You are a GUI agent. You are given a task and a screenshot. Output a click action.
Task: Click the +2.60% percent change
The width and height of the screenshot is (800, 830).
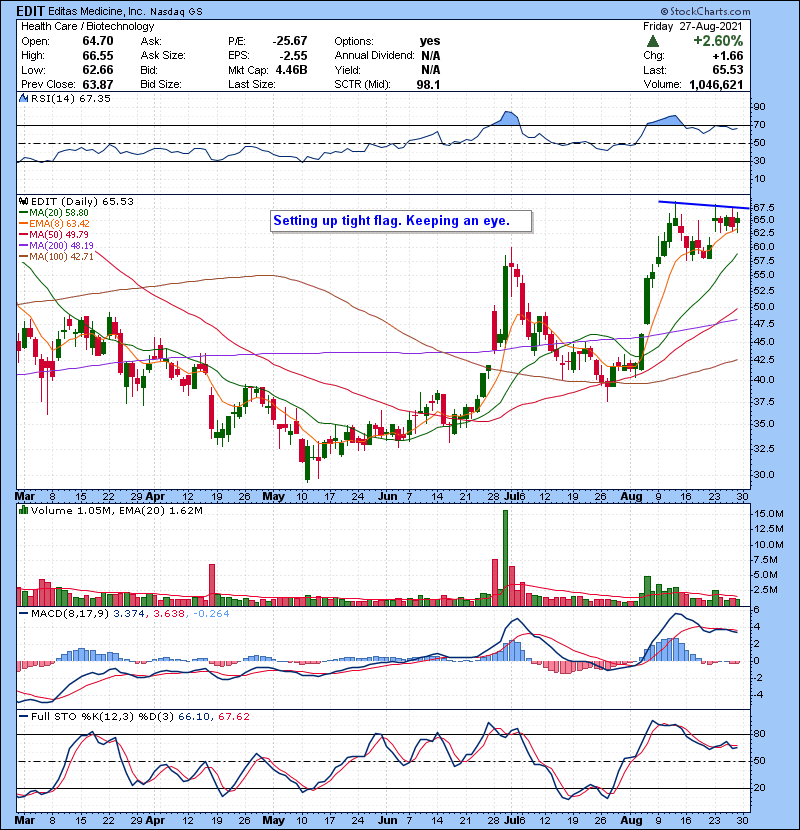(718, 41)
